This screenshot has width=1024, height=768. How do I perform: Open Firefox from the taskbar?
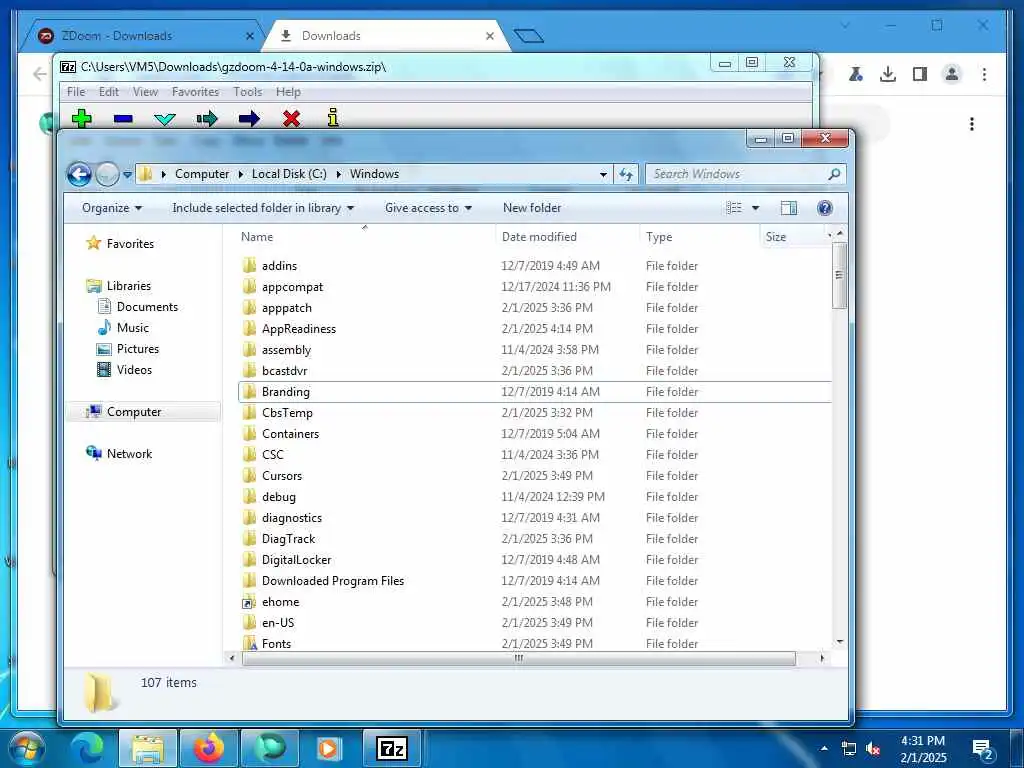(209, 748)
